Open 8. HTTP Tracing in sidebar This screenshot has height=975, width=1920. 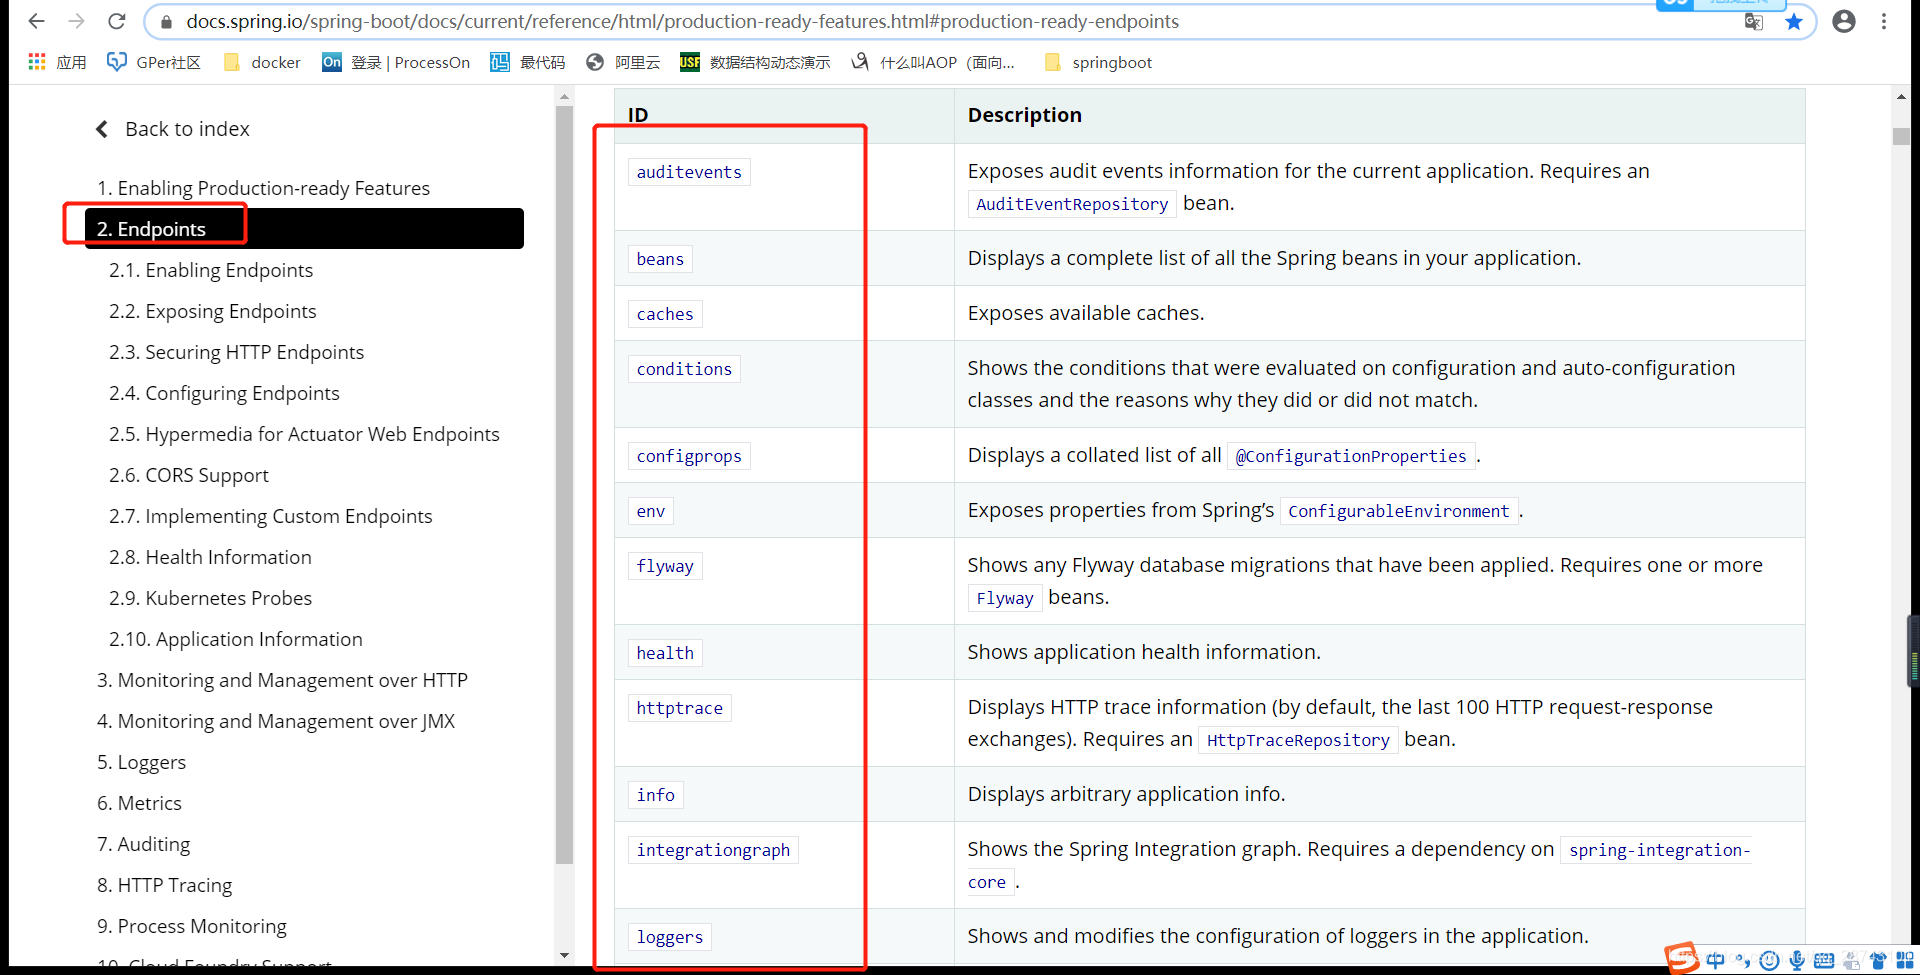[164, 885]
